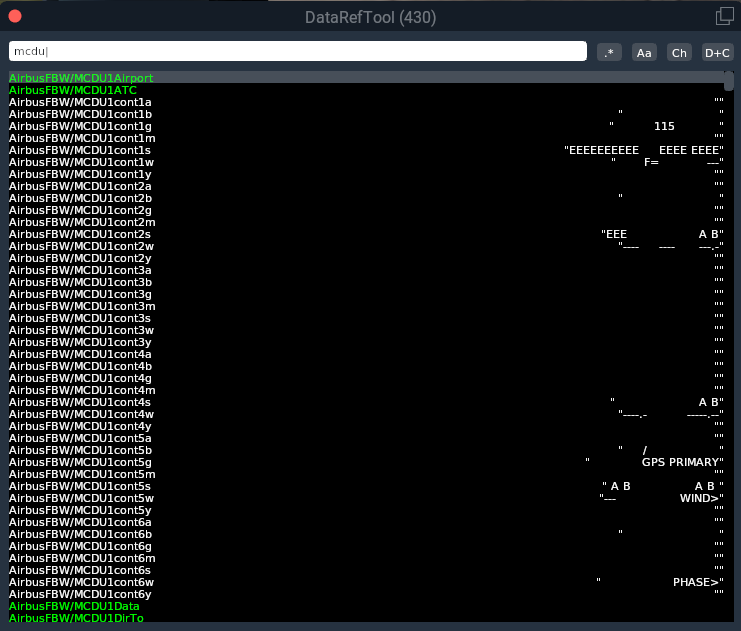Select AirbusFBW/MCDU1cont5b row
This screenshot has width=741, height=631.
(x=366, y=450)
